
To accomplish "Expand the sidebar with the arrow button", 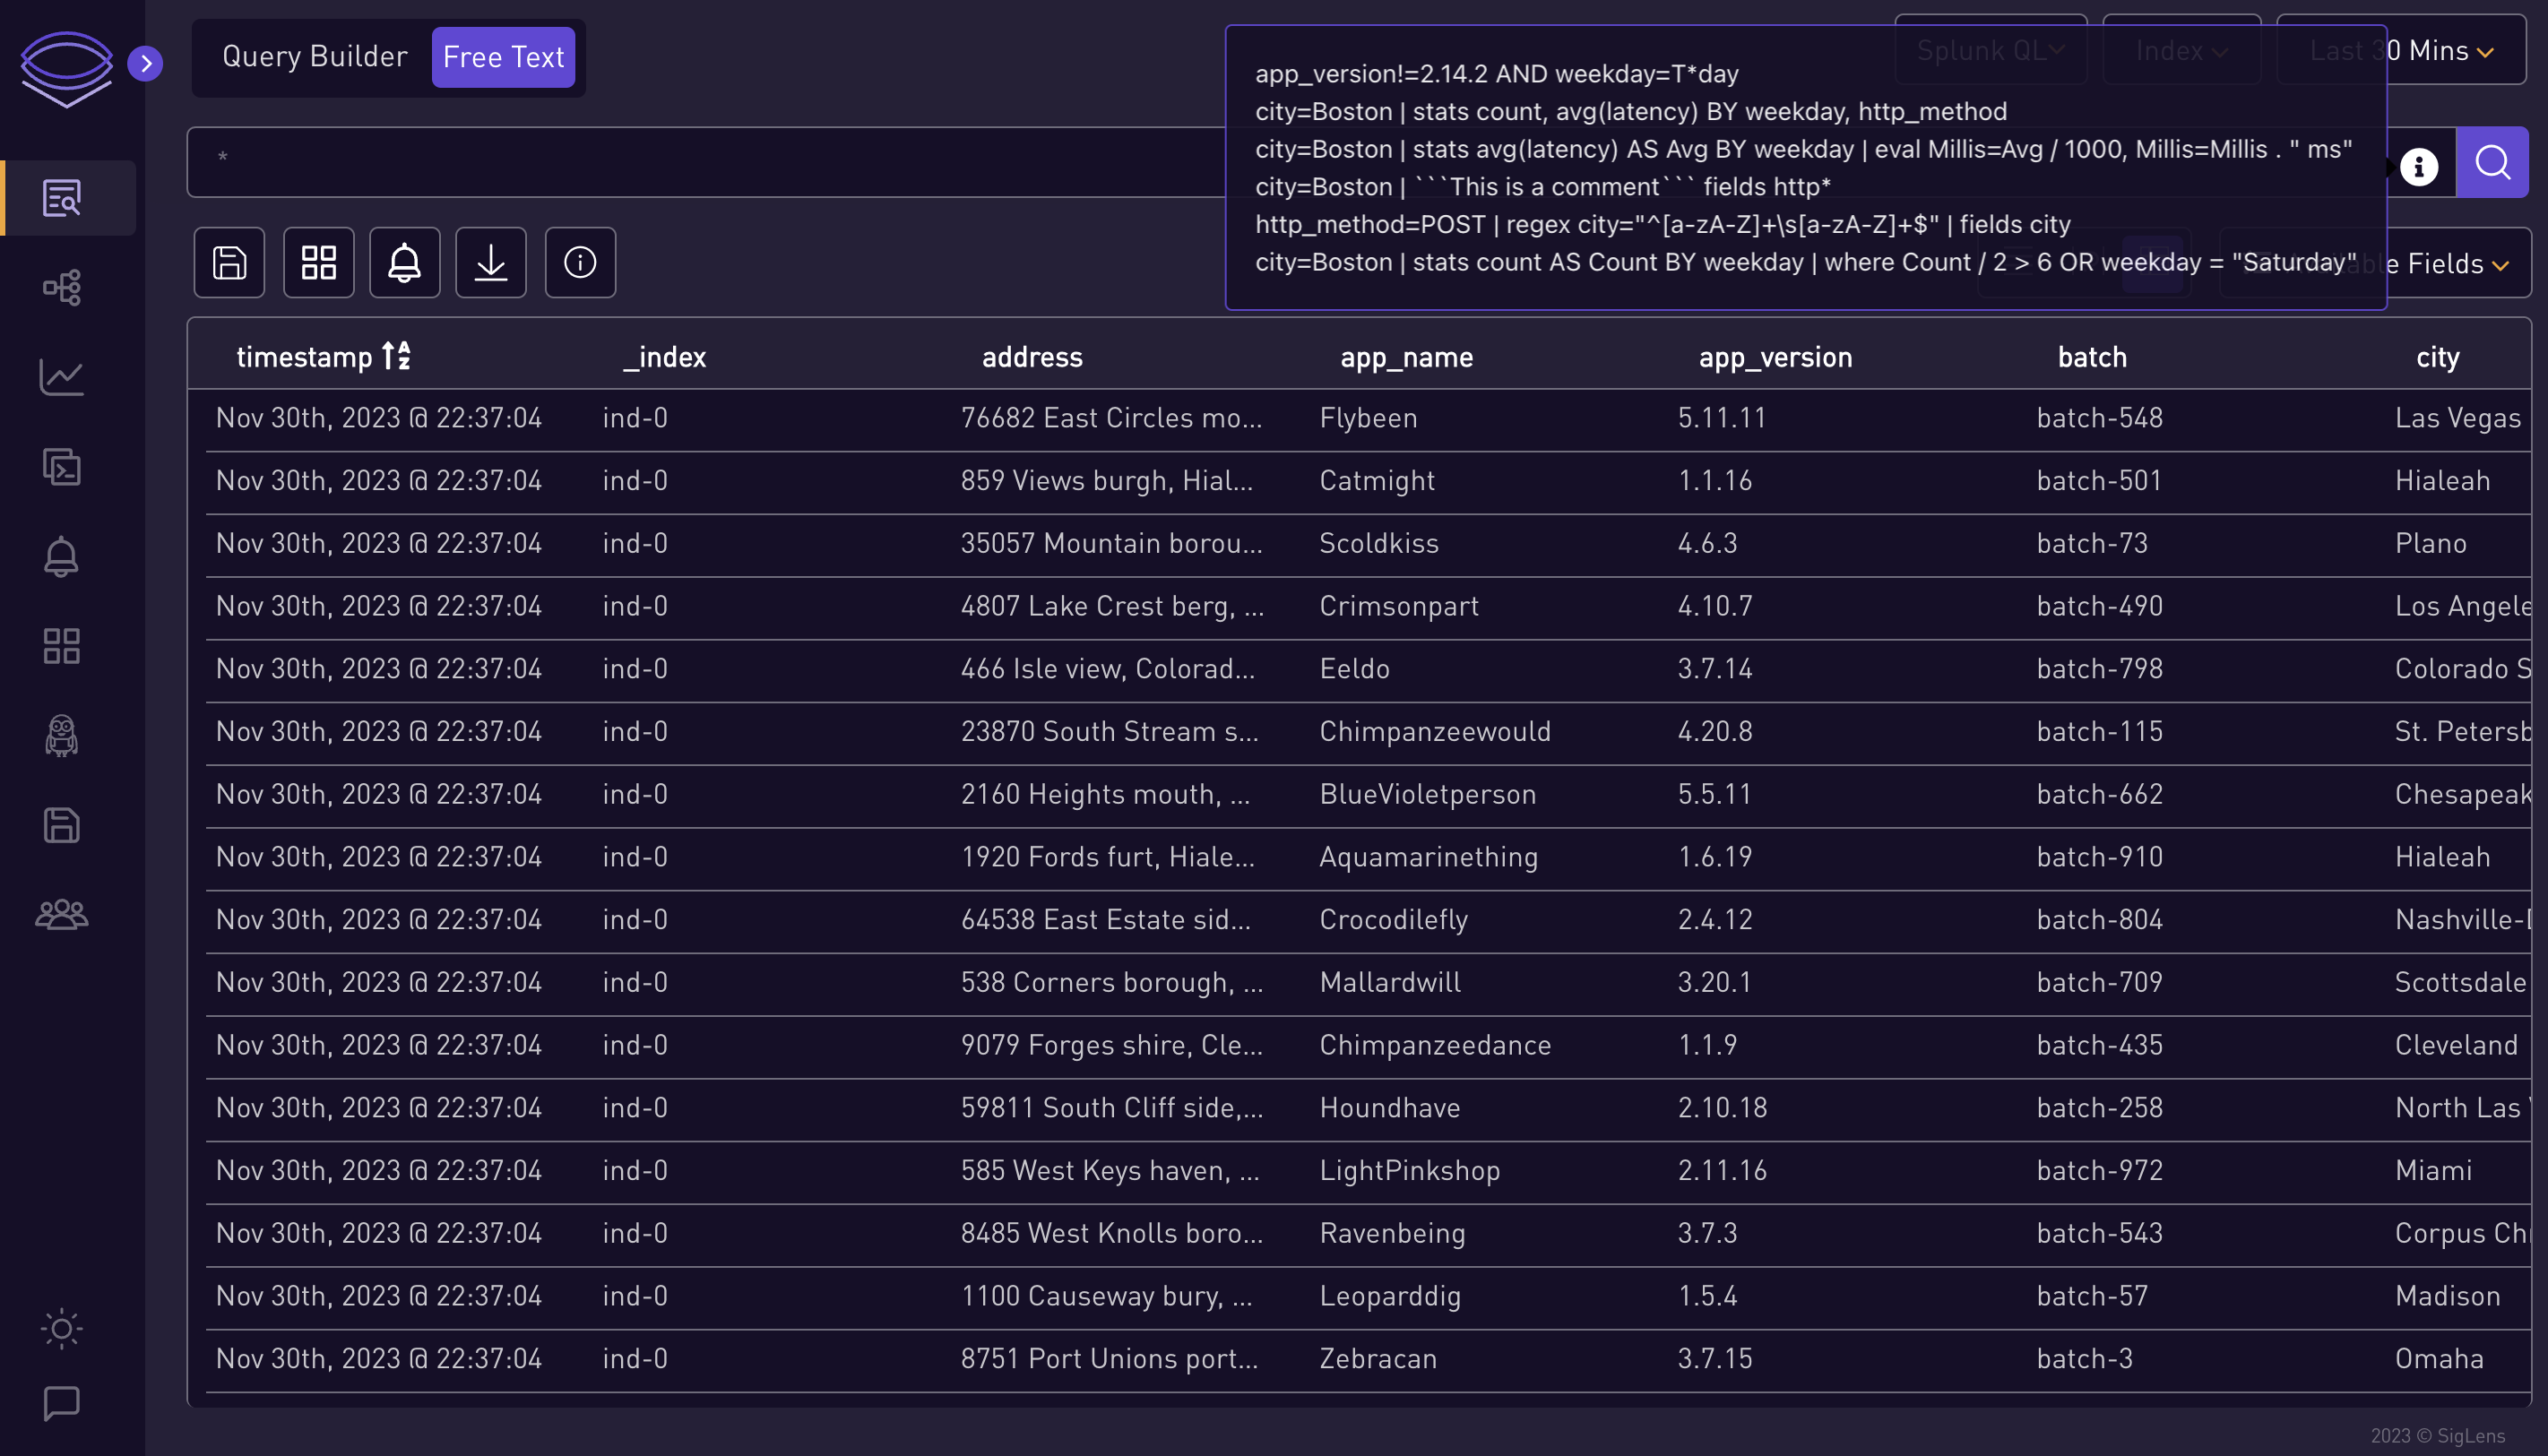I will click(146, 64).
